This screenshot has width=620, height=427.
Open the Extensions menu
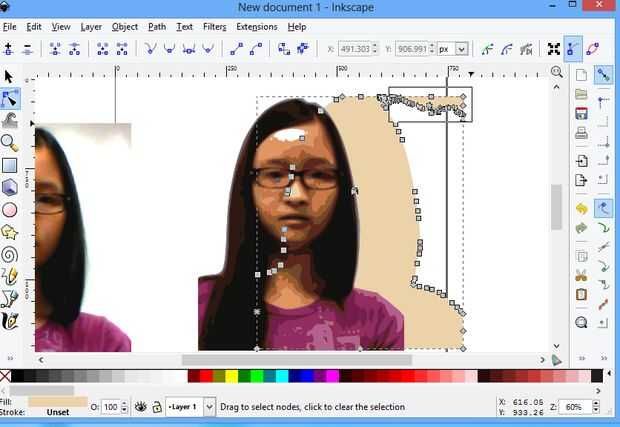point(257,27)
